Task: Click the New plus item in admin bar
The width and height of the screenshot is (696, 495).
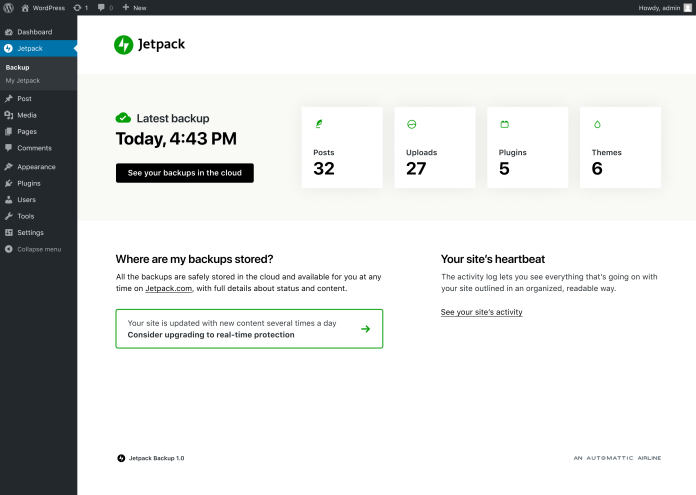Action: (x=134, y=8)
